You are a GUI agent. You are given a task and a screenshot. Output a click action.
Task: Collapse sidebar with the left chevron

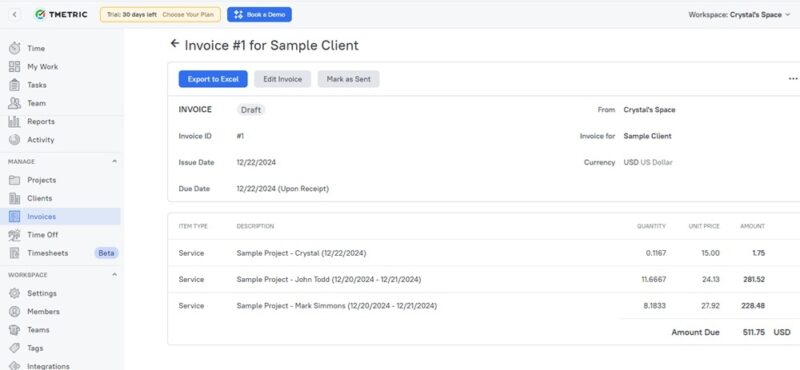tap(14, 14)
